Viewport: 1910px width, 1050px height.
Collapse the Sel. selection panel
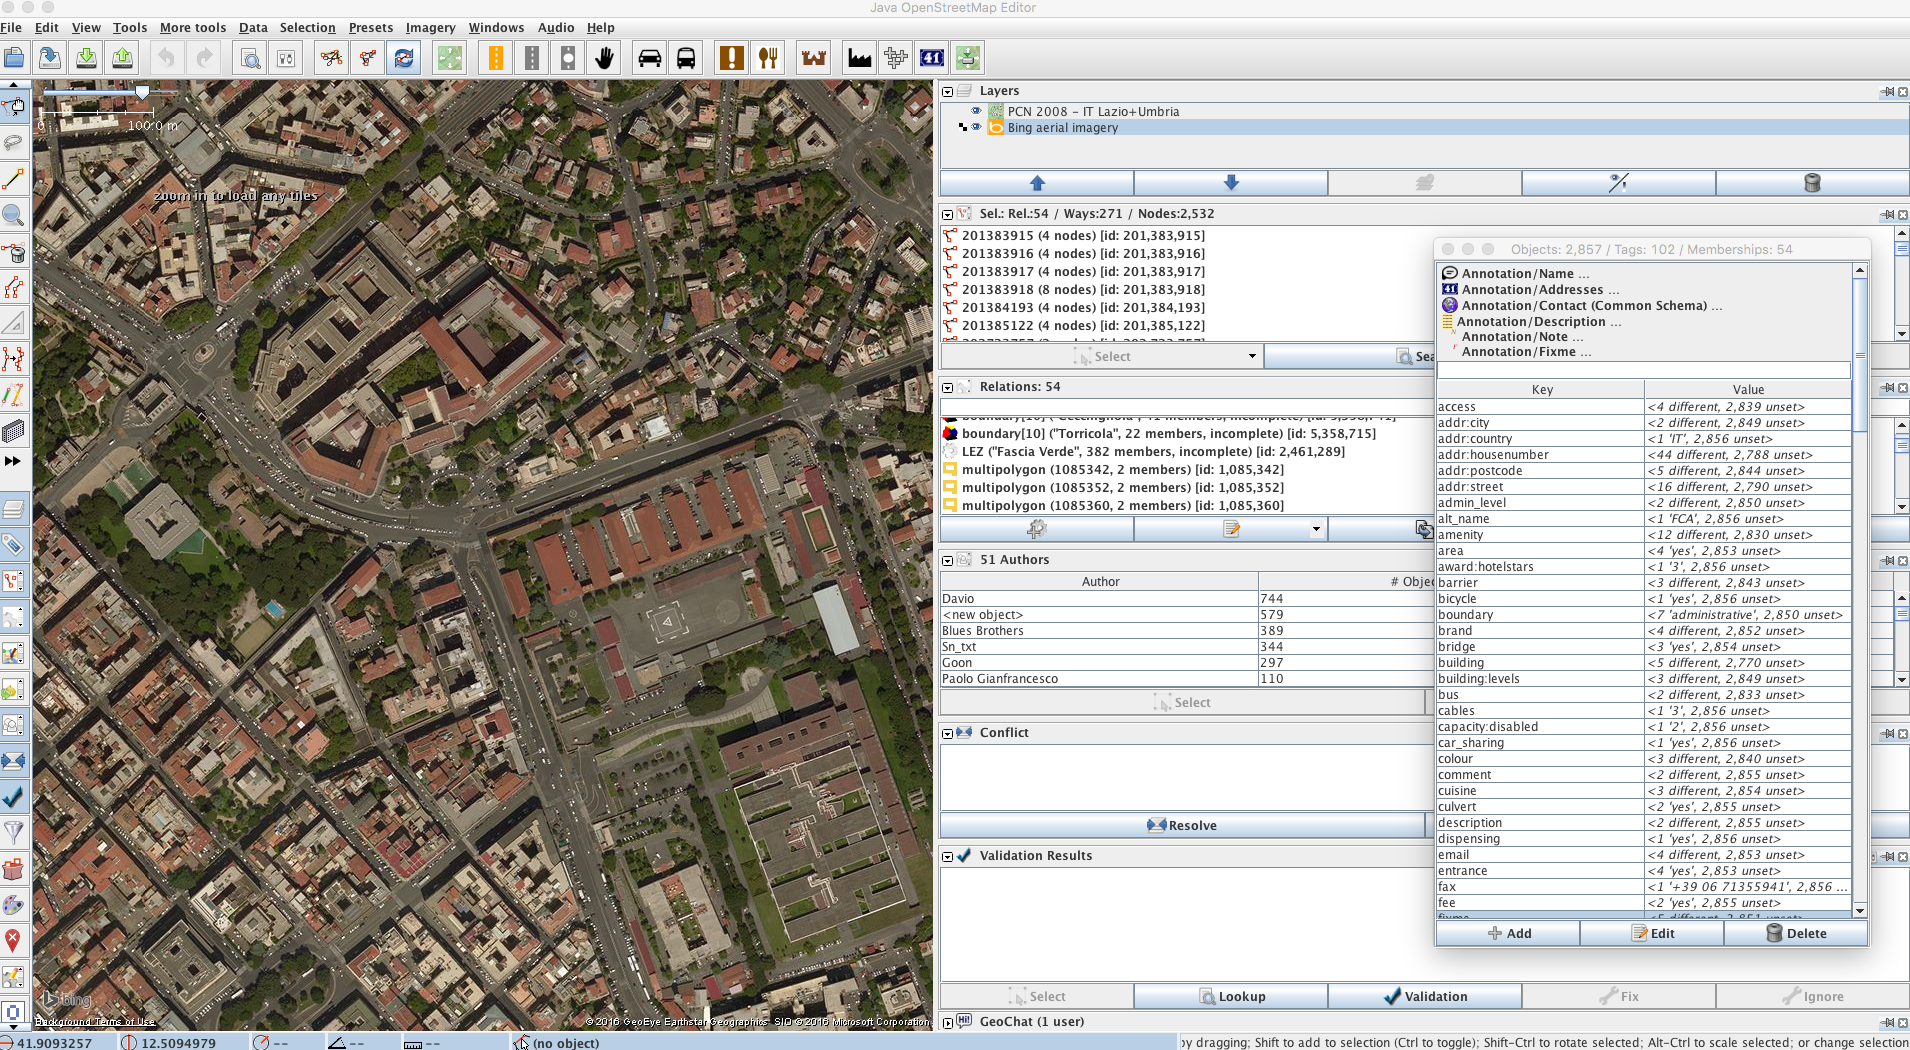[x=947, y=214]
